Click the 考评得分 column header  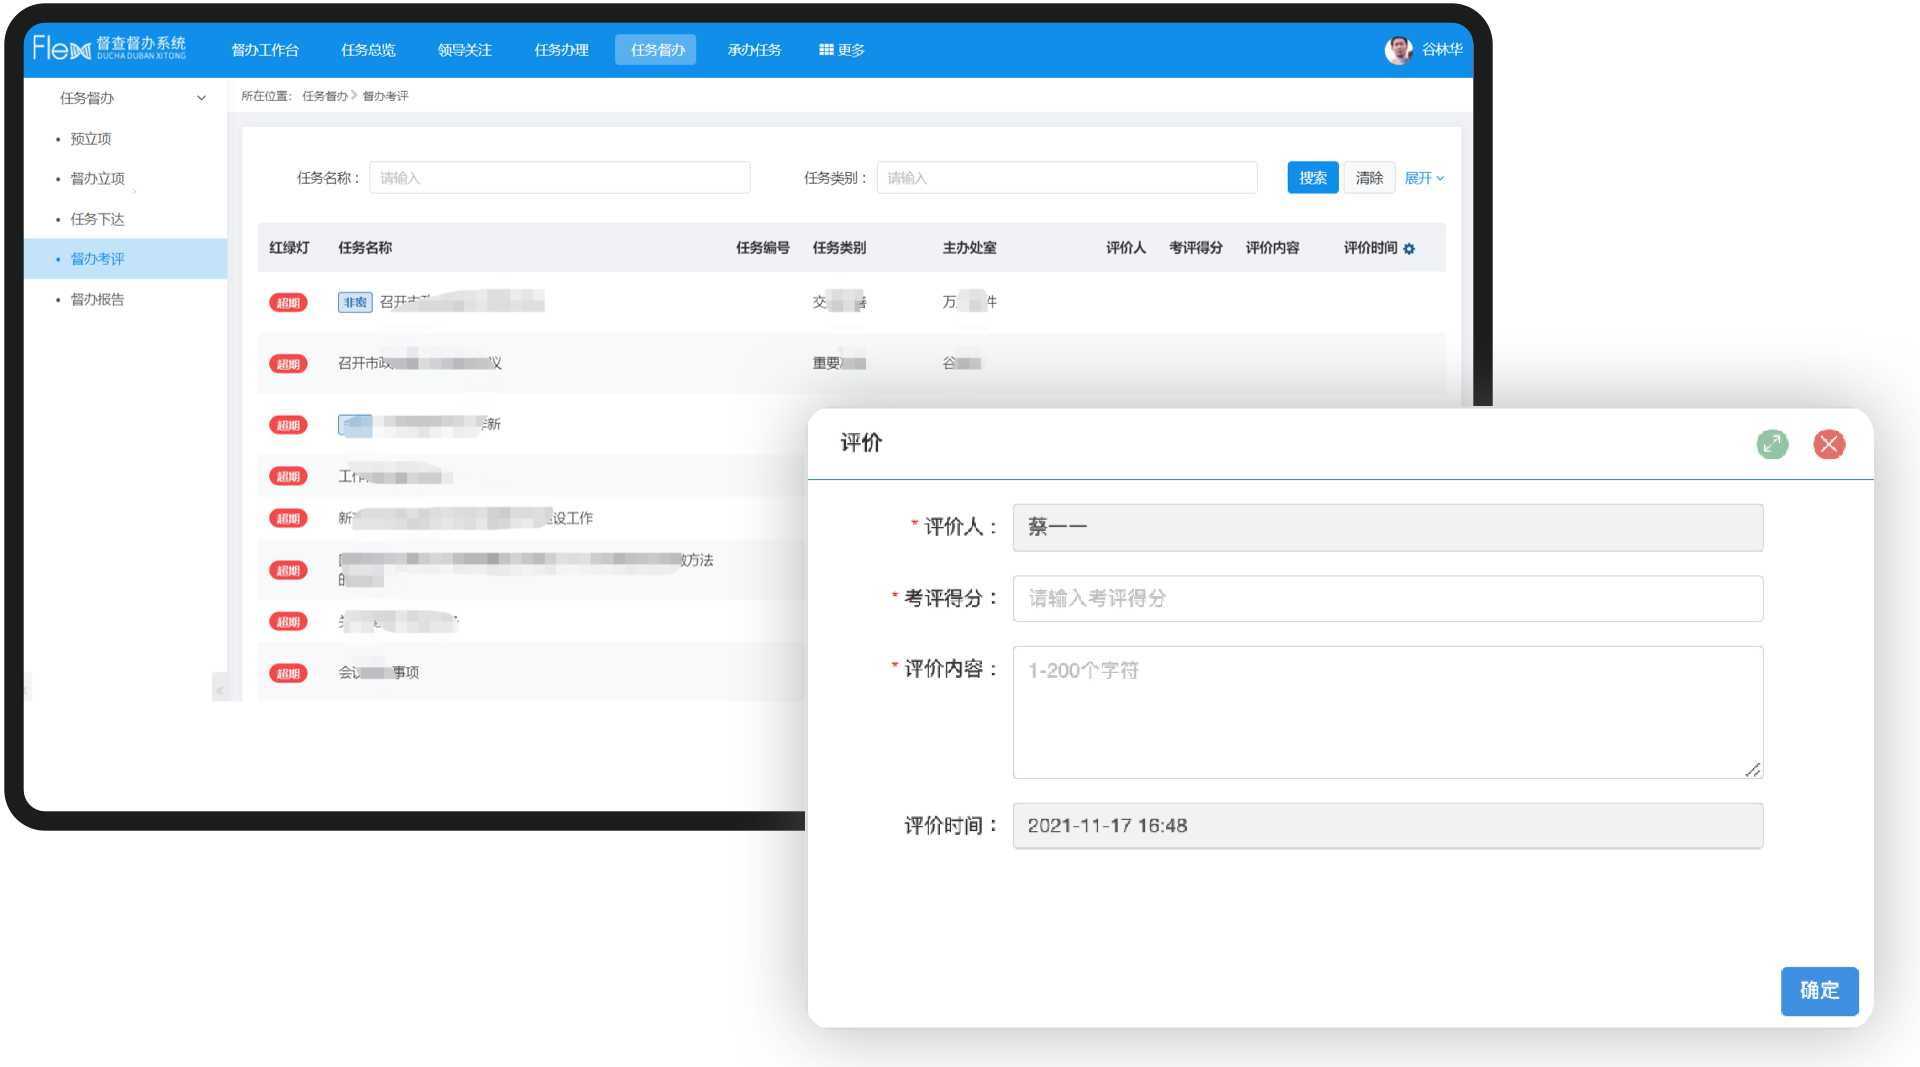1195,248
